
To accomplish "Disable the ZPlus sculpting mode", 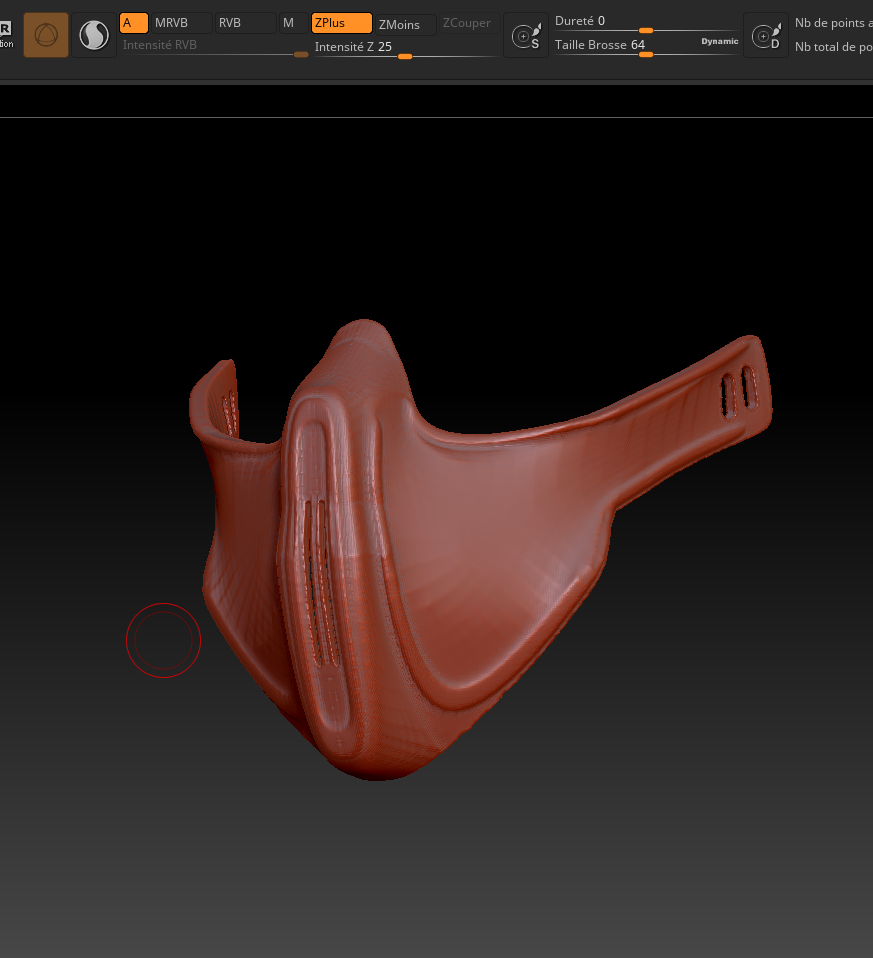I will (x=341, y=22).
